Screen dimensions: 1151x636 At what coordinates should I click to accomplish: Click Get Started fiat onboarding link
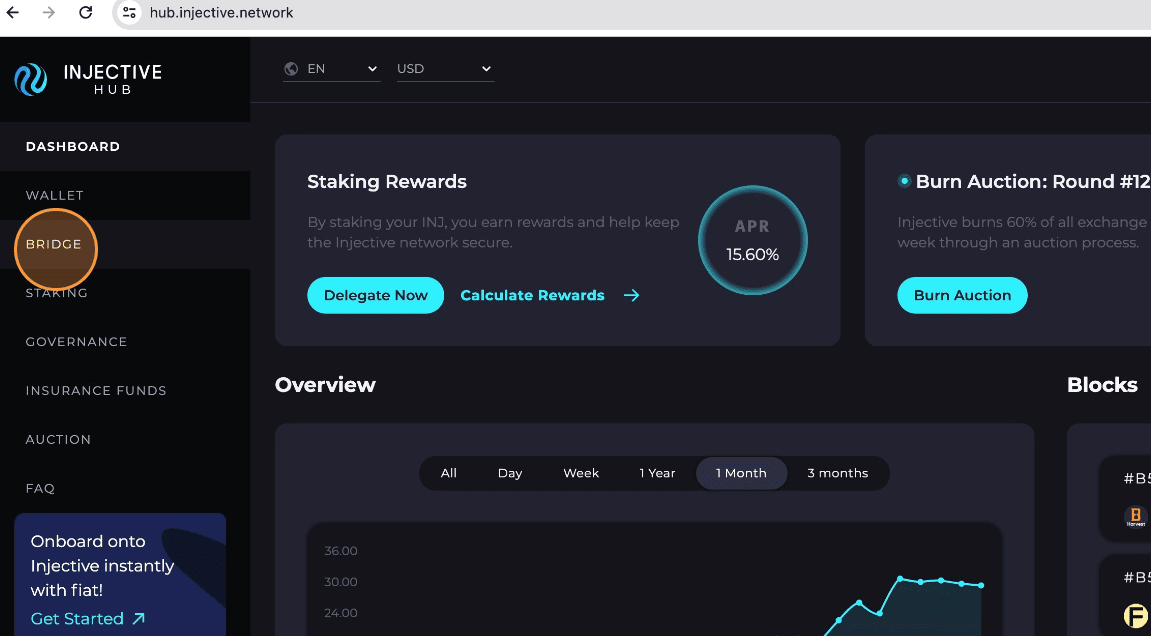coord(87,618)
